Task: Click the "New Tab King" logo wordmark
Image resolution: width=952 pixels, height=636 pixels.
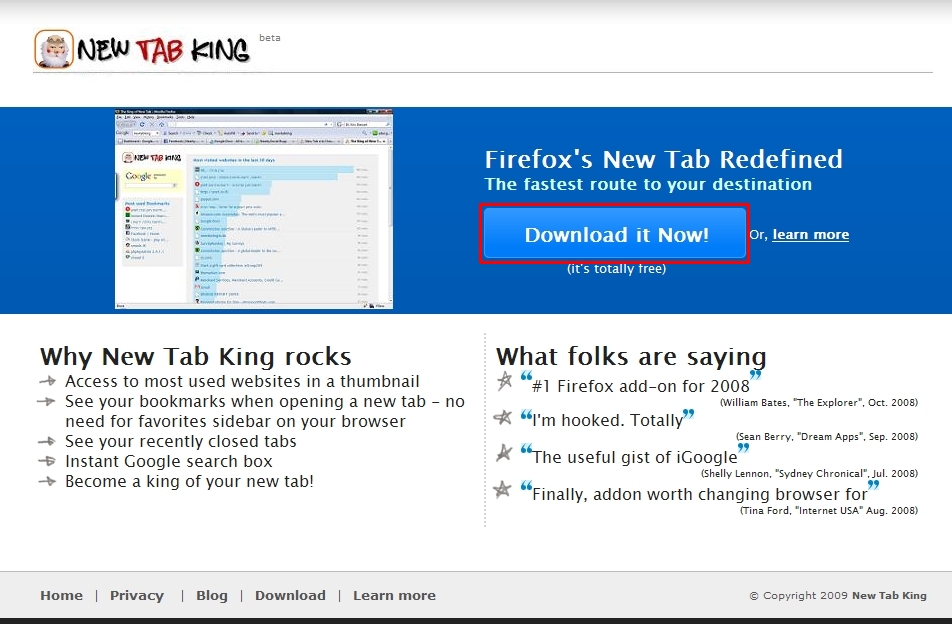Action: 163,50
